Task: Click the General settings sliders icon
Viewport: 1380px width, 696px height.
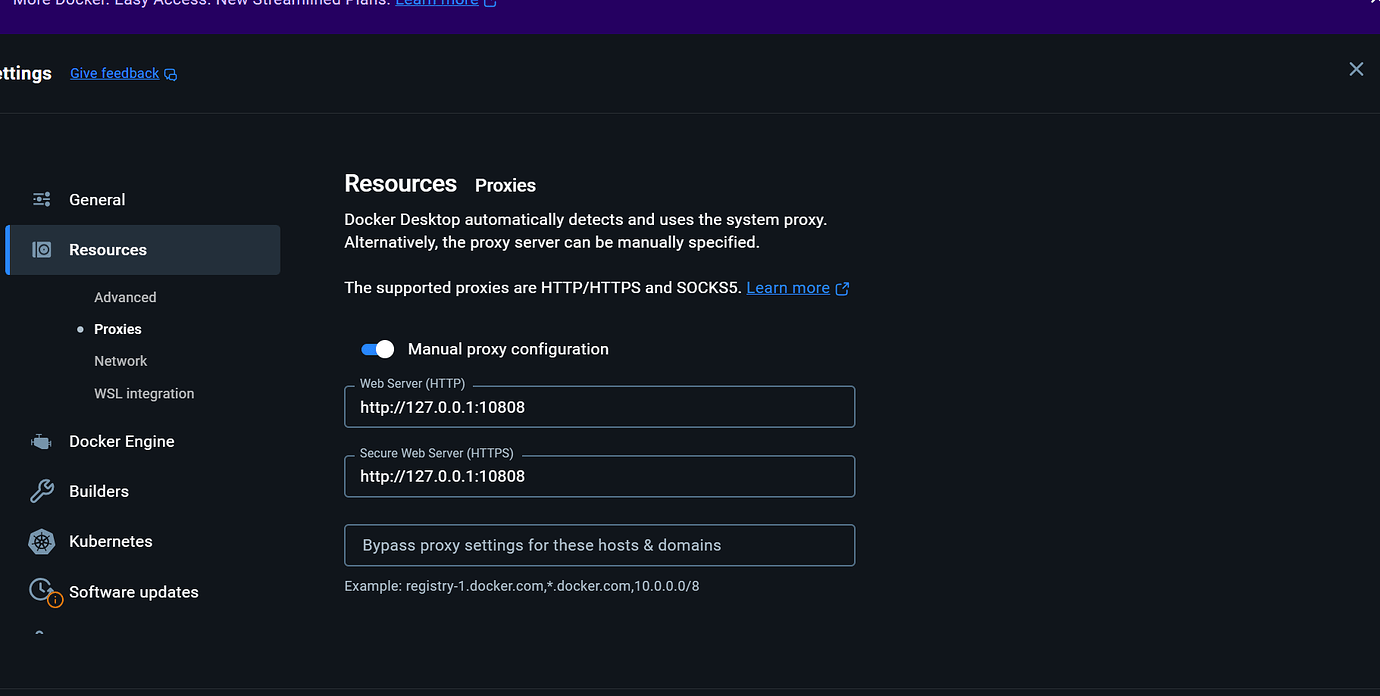Action: pos(41,200)
